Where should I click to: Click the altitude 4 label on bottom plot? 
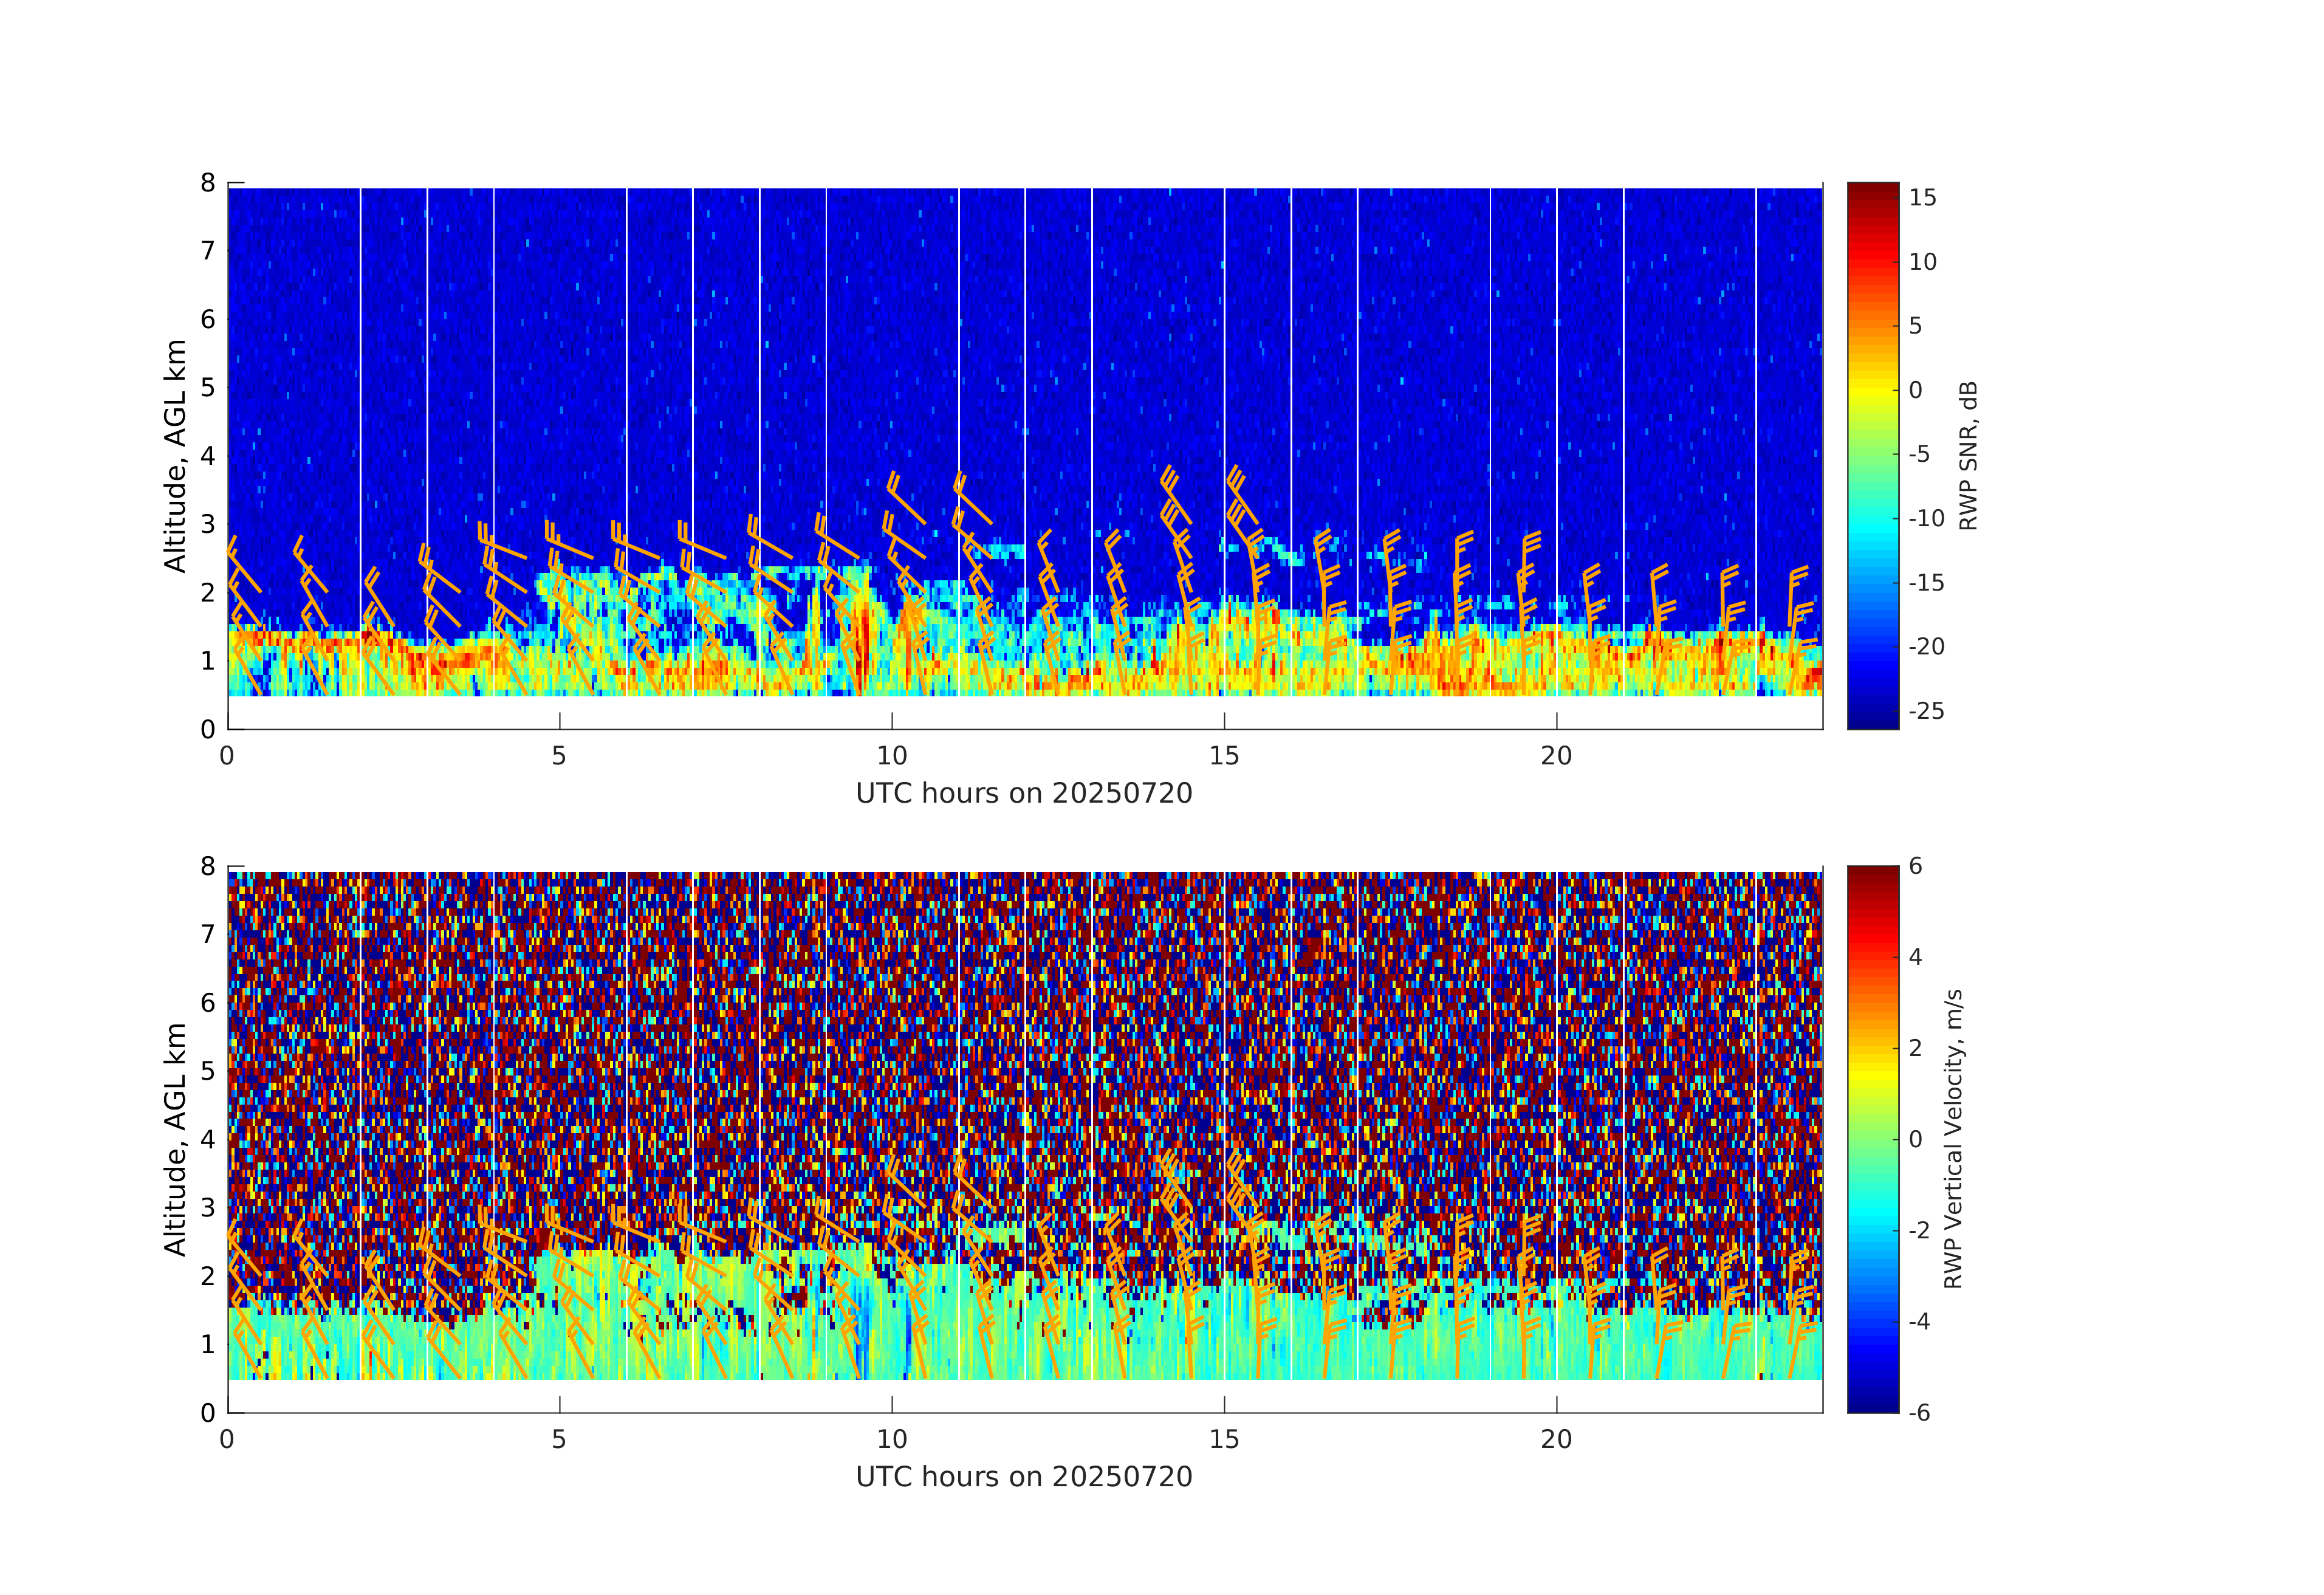[208, 1139]
